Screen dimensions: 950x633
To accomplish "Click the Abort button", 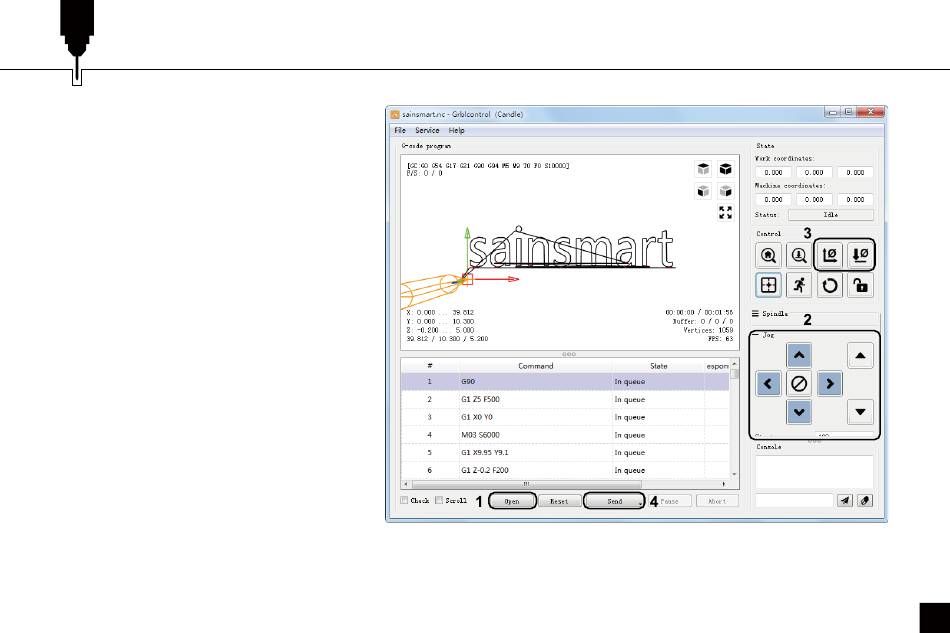I will (717, 501).
